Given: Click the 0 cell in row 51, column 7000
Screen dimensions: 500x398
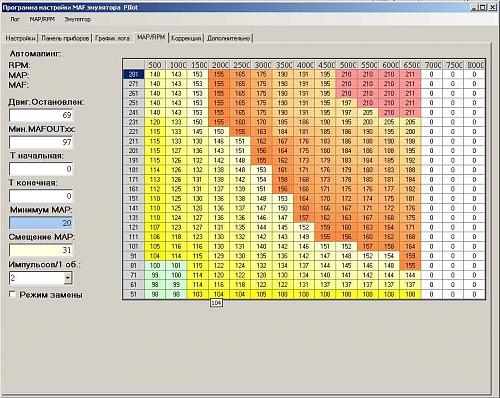Looking at the screenshot, I should [x=432, y=295].
